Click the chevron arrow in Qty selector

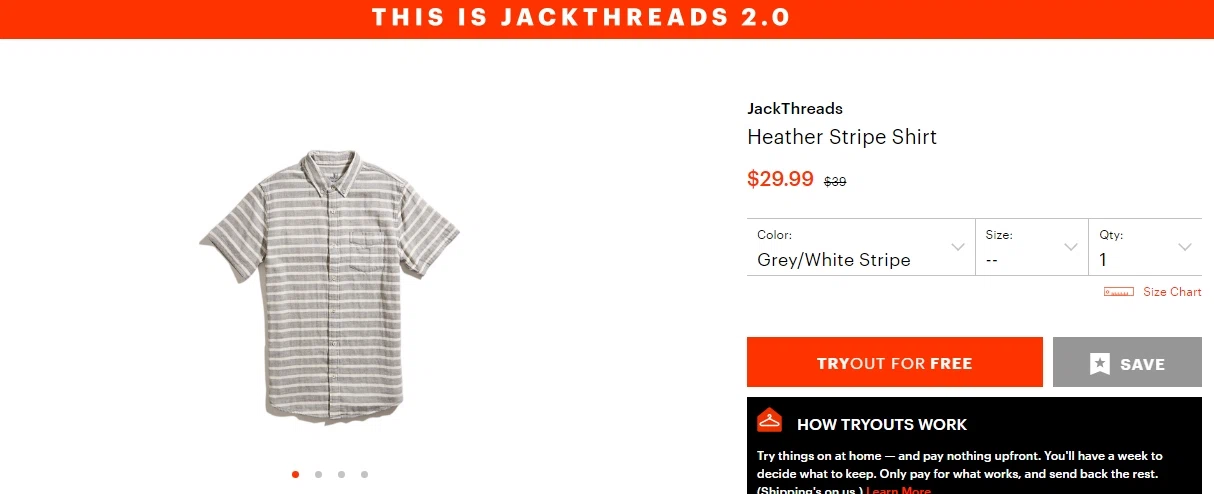[x=1185, y=247]
